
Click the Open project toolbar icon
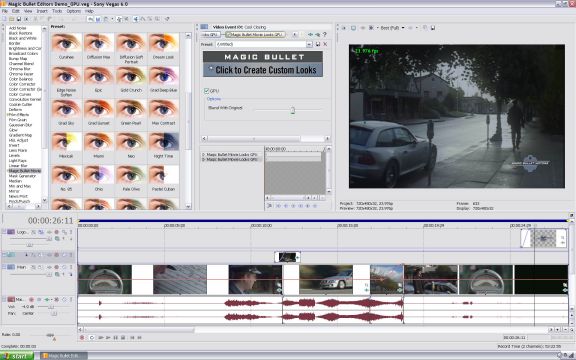point(11,19)
